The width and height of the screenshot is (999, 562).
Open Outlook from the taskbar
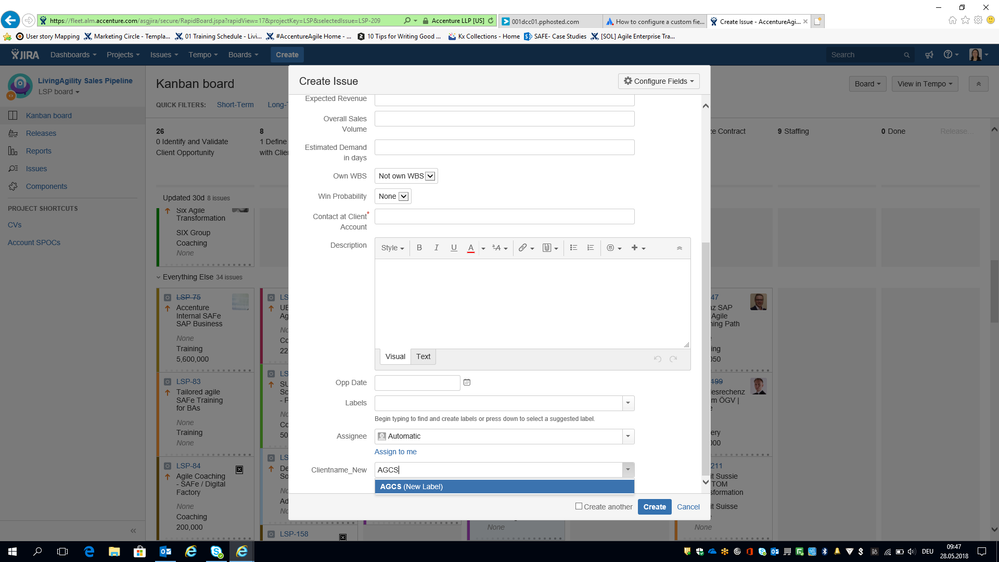[x=165, y=551]
